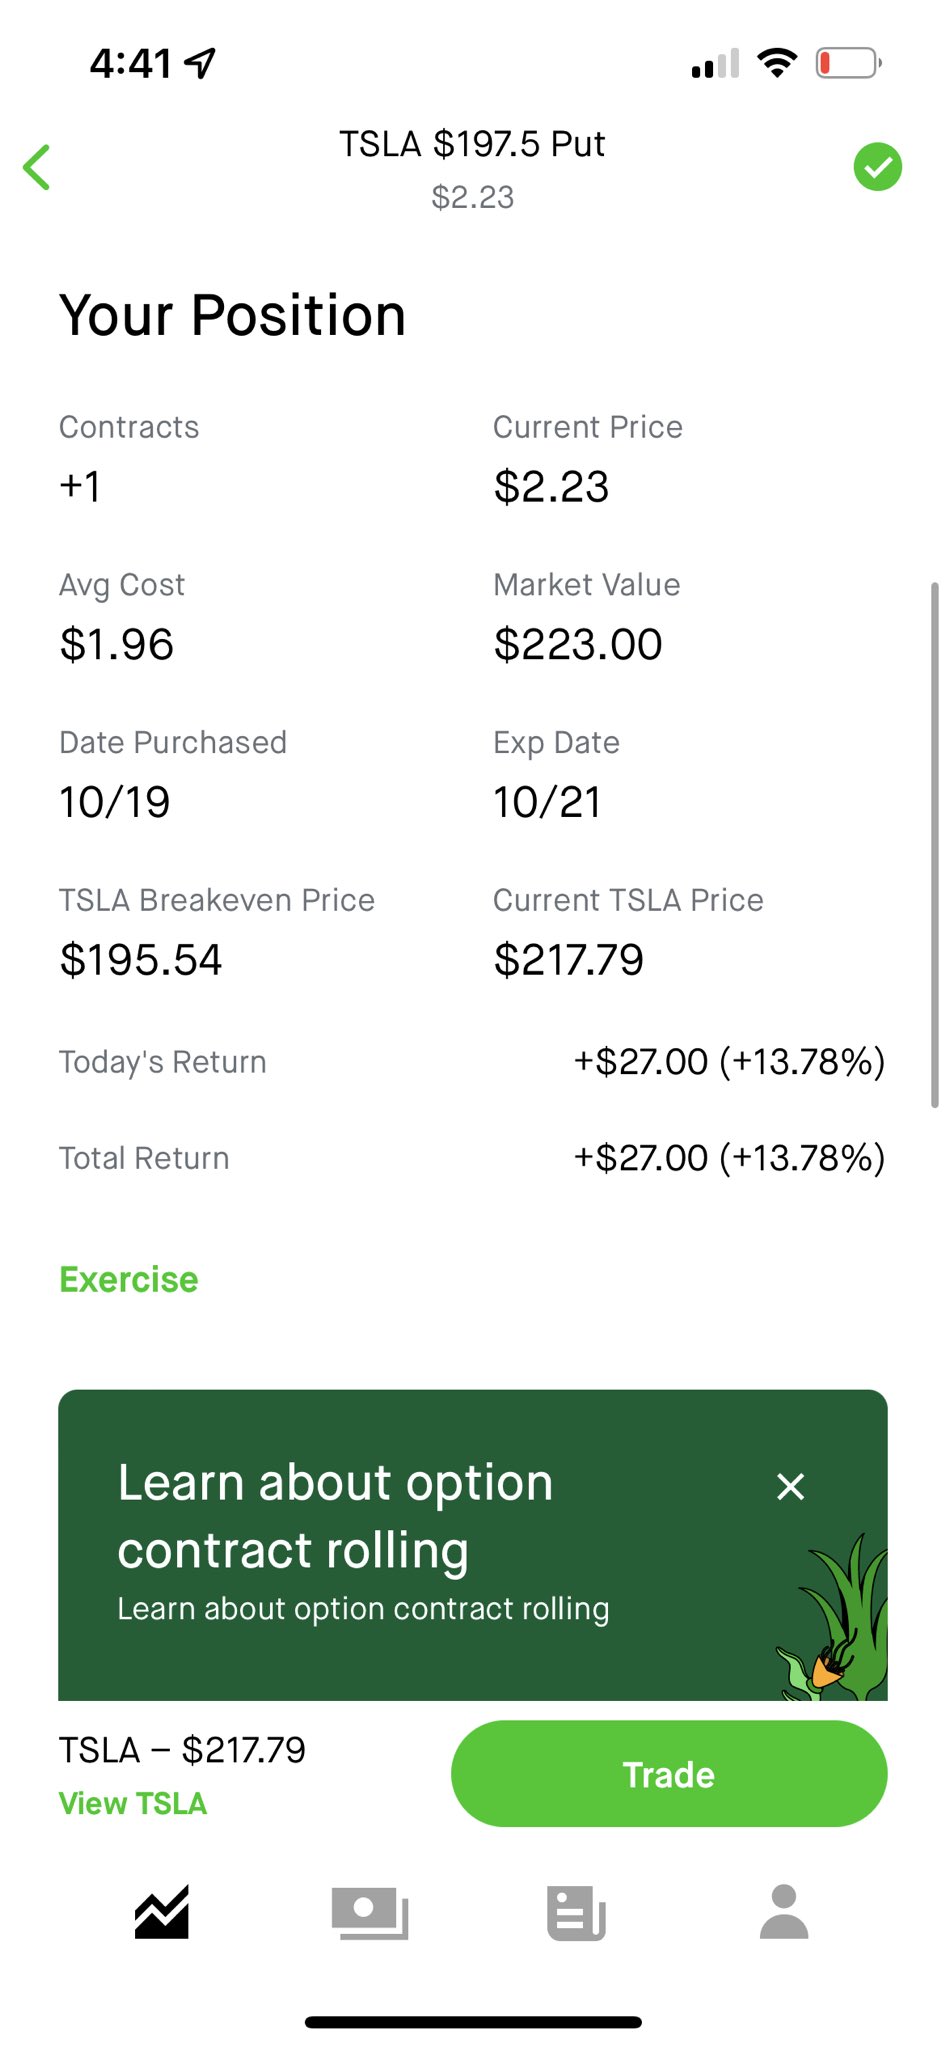The image size is (946, 2048).
Task: Open the investing chart tab
Action: coord(162,1912)
